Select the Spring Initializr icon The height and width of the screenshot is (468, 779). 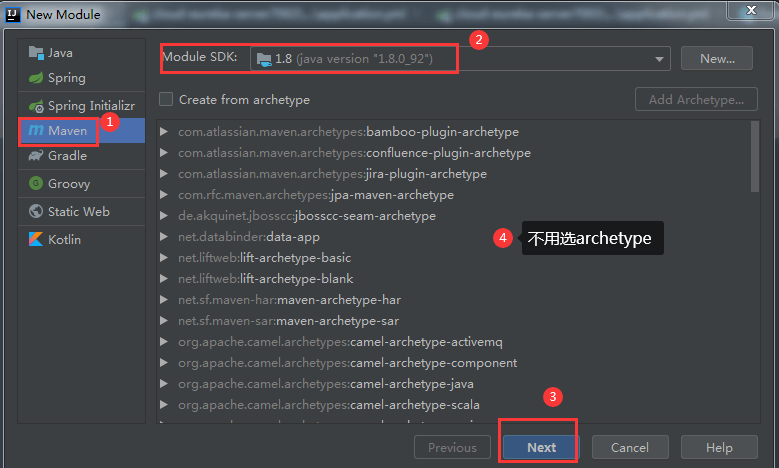(x=36, y=106)
